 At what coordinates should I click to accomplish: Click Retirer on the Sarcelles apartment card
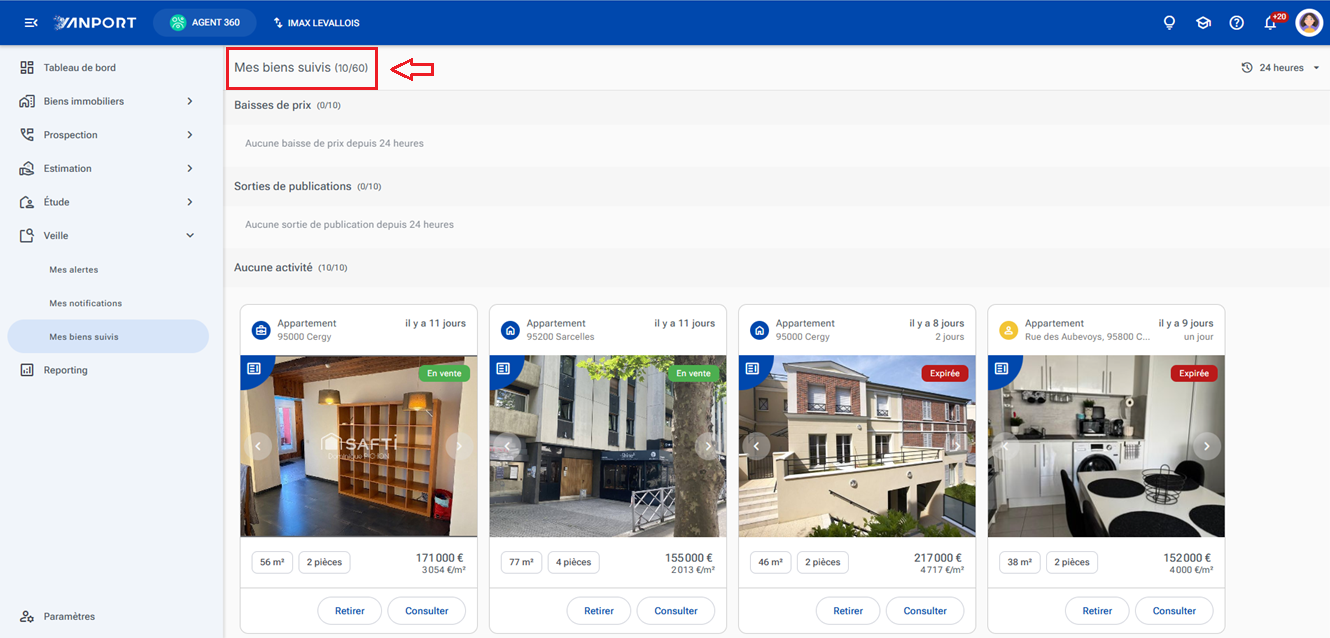point(599,611)
